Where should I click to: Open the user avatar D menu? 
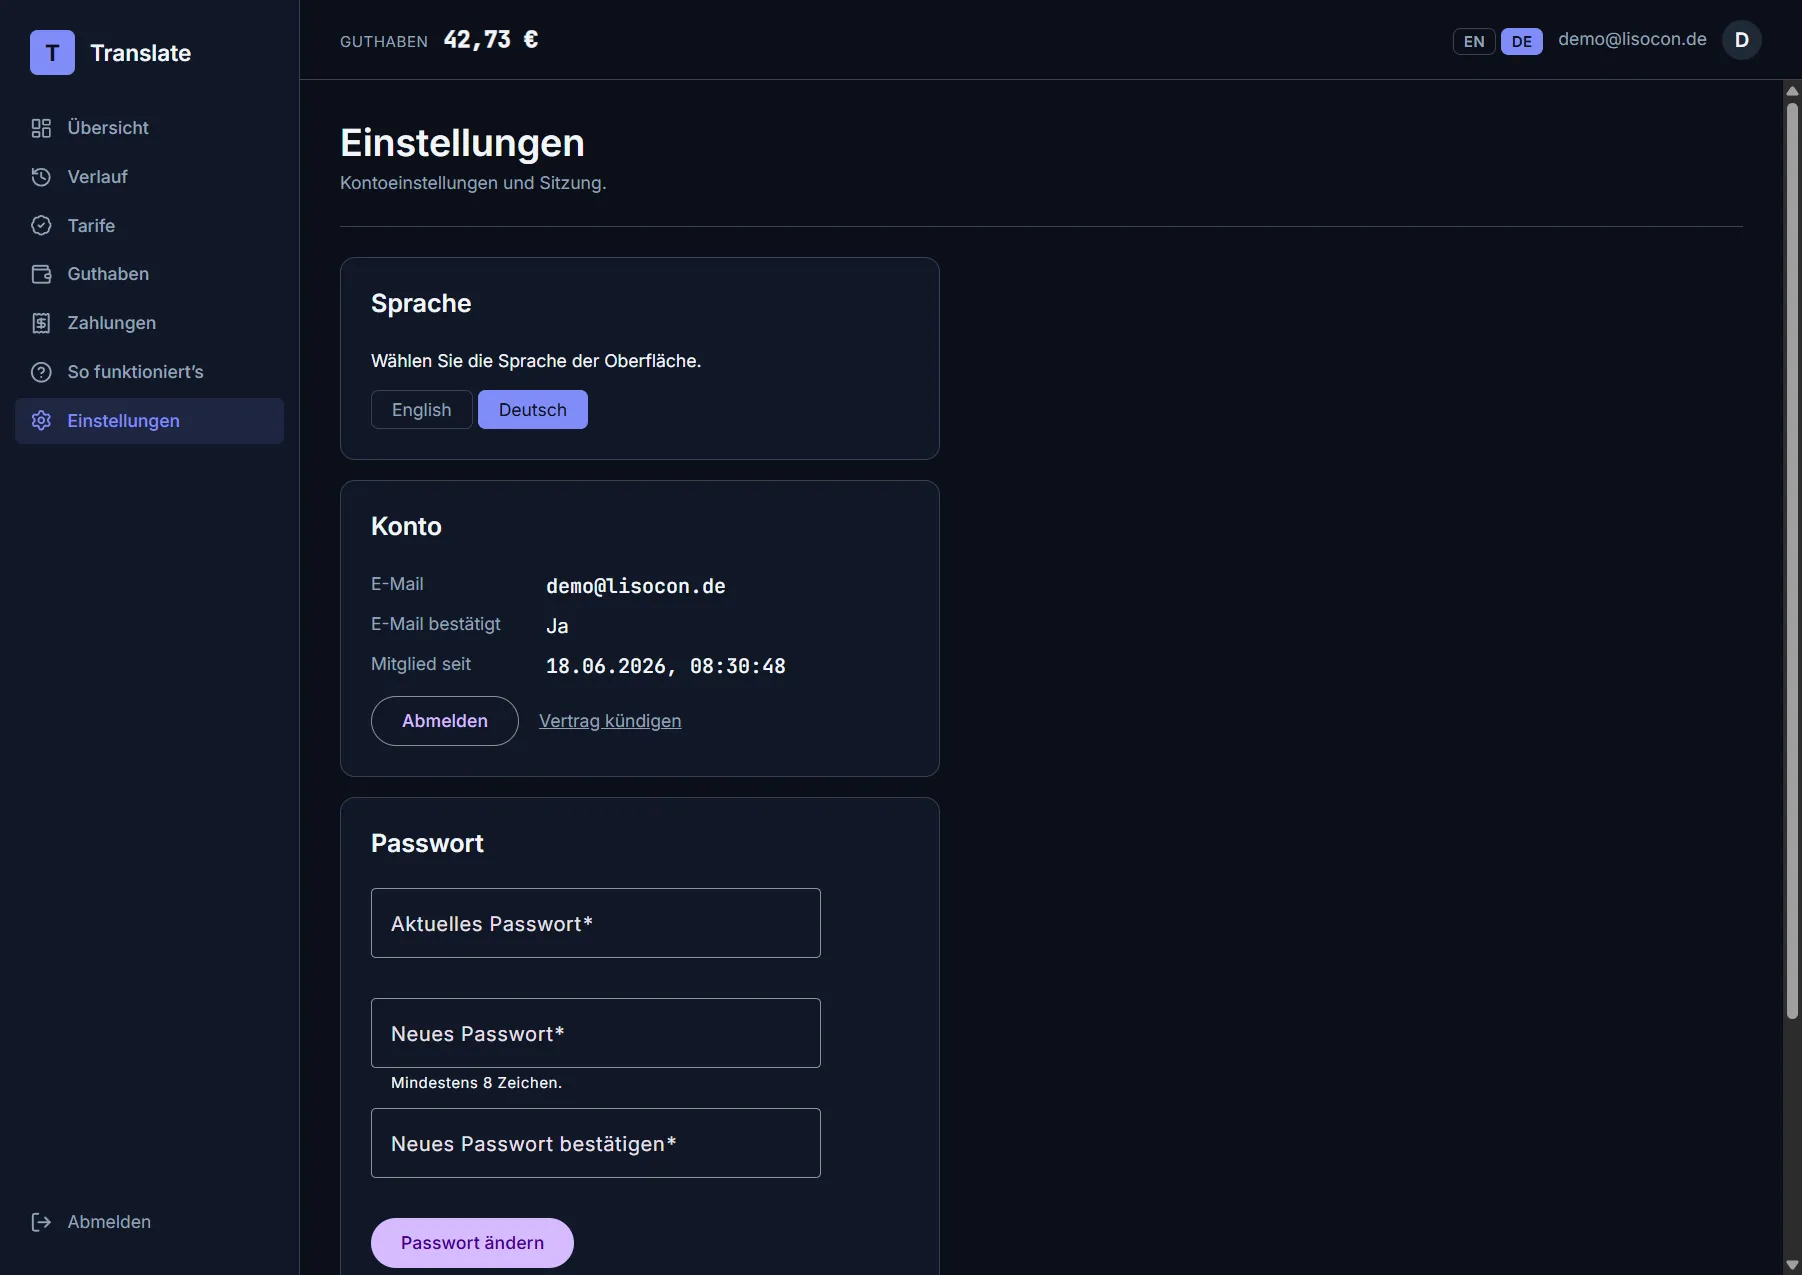pyautogui.click(x=1741, y=40)
